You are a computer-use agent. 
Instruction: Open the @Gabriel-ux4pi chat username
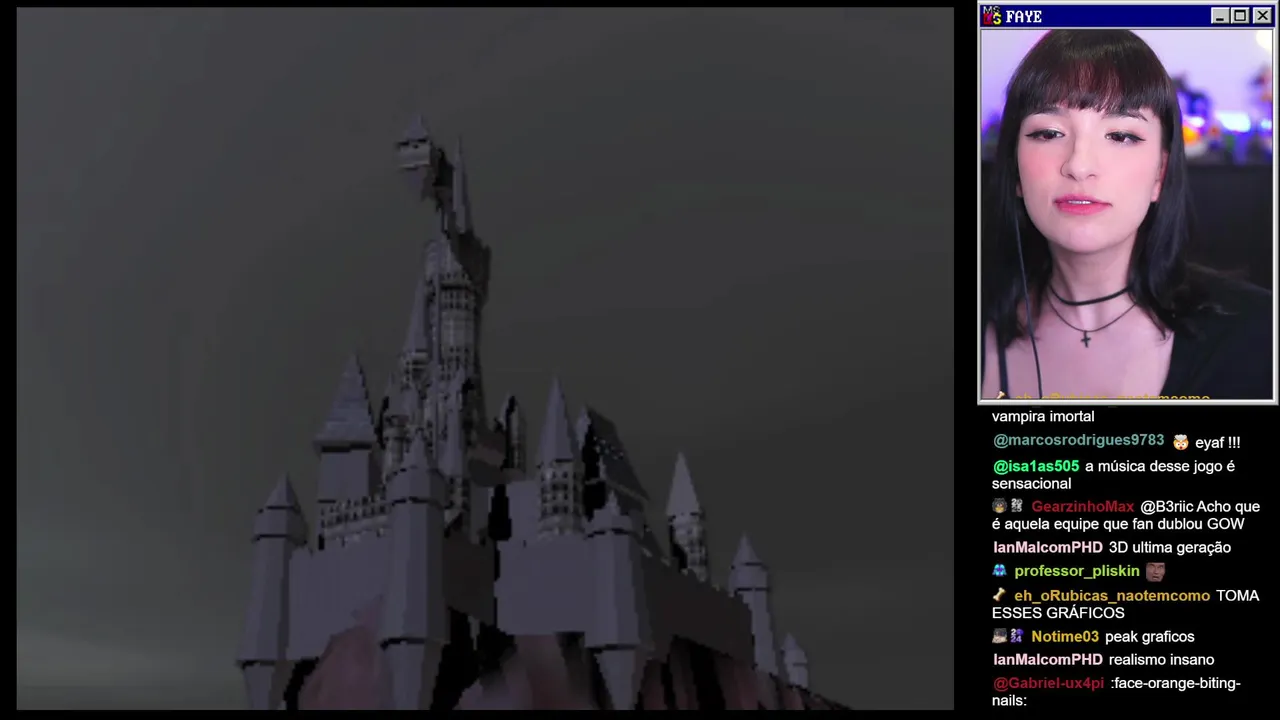click(1048, 683)
